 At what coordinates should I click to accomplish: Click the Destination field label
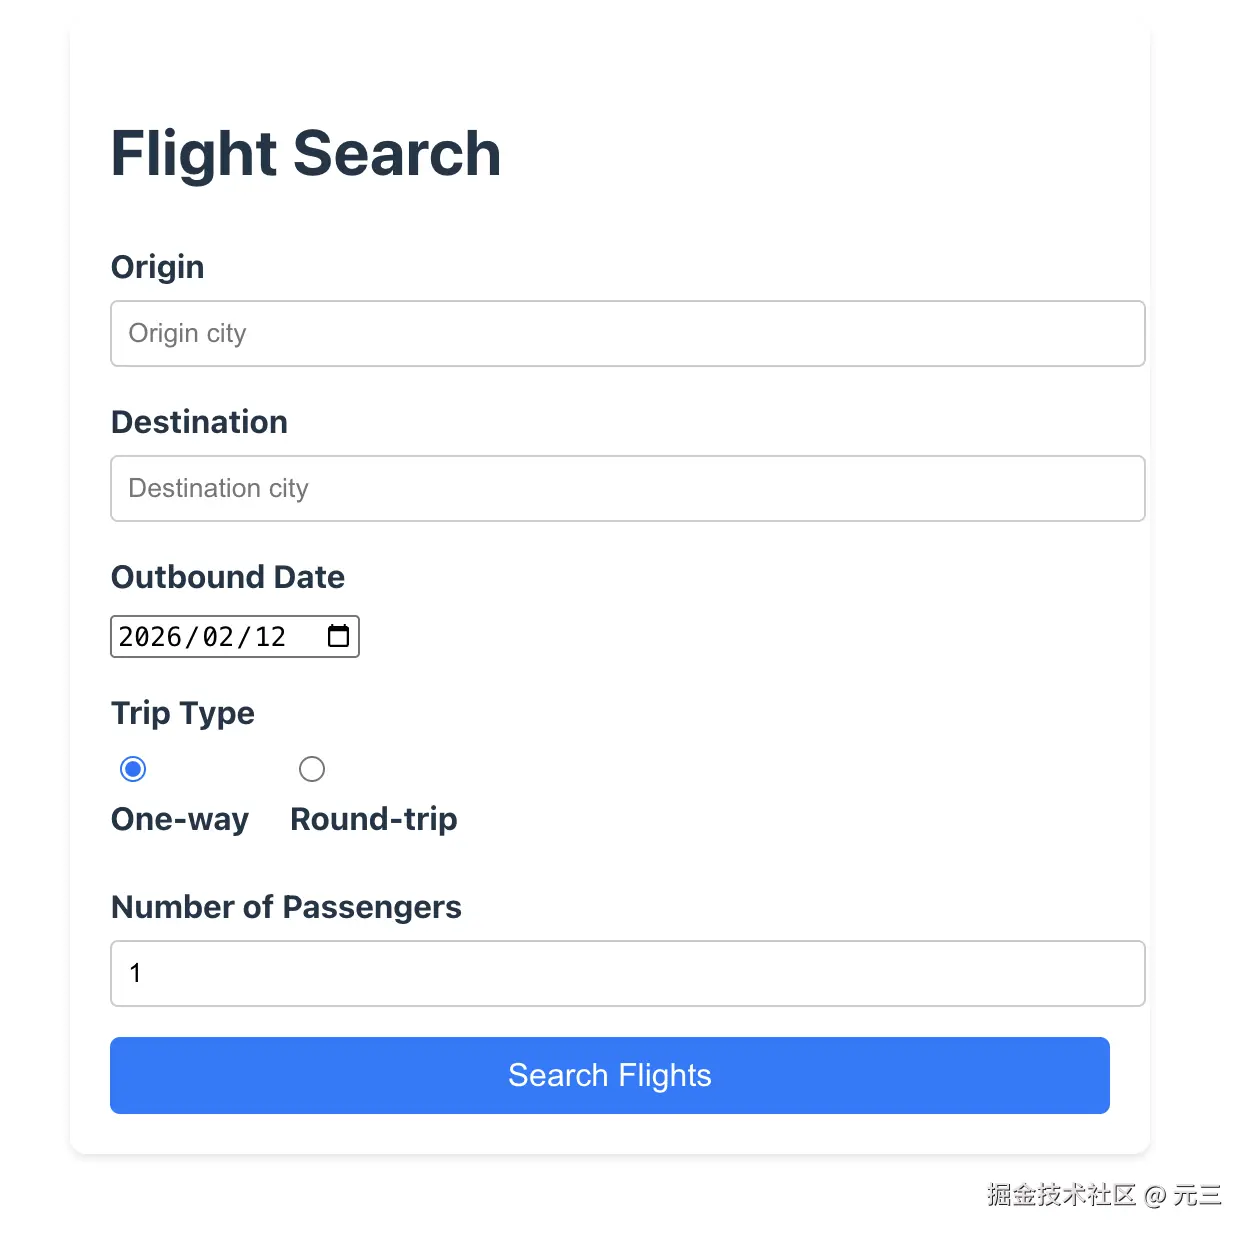tap(199, 422)
